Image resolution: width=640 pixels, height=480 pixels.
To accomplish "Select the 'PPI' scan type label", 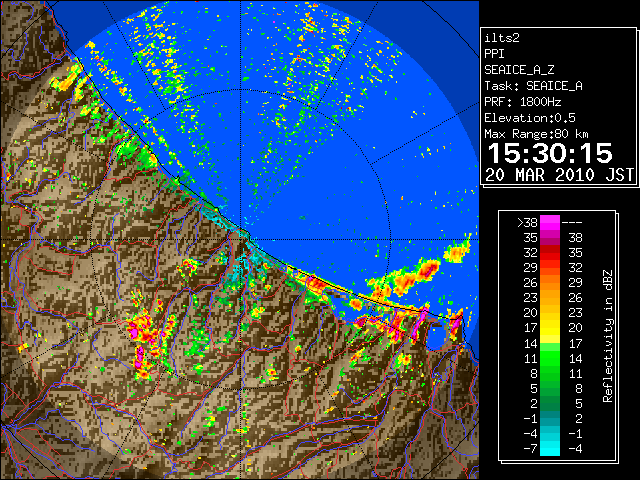I will coord(494,54).
